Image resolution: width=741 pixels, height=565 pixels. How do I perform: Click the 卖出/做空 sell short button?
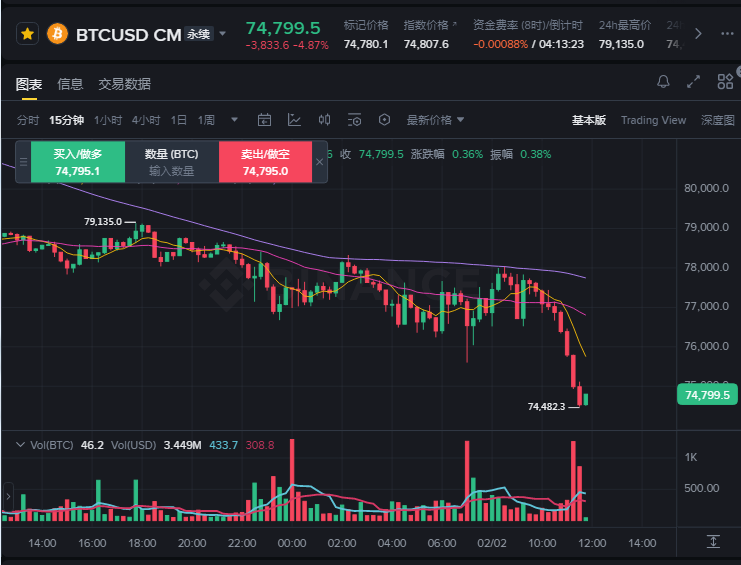[x=265, y=162]
